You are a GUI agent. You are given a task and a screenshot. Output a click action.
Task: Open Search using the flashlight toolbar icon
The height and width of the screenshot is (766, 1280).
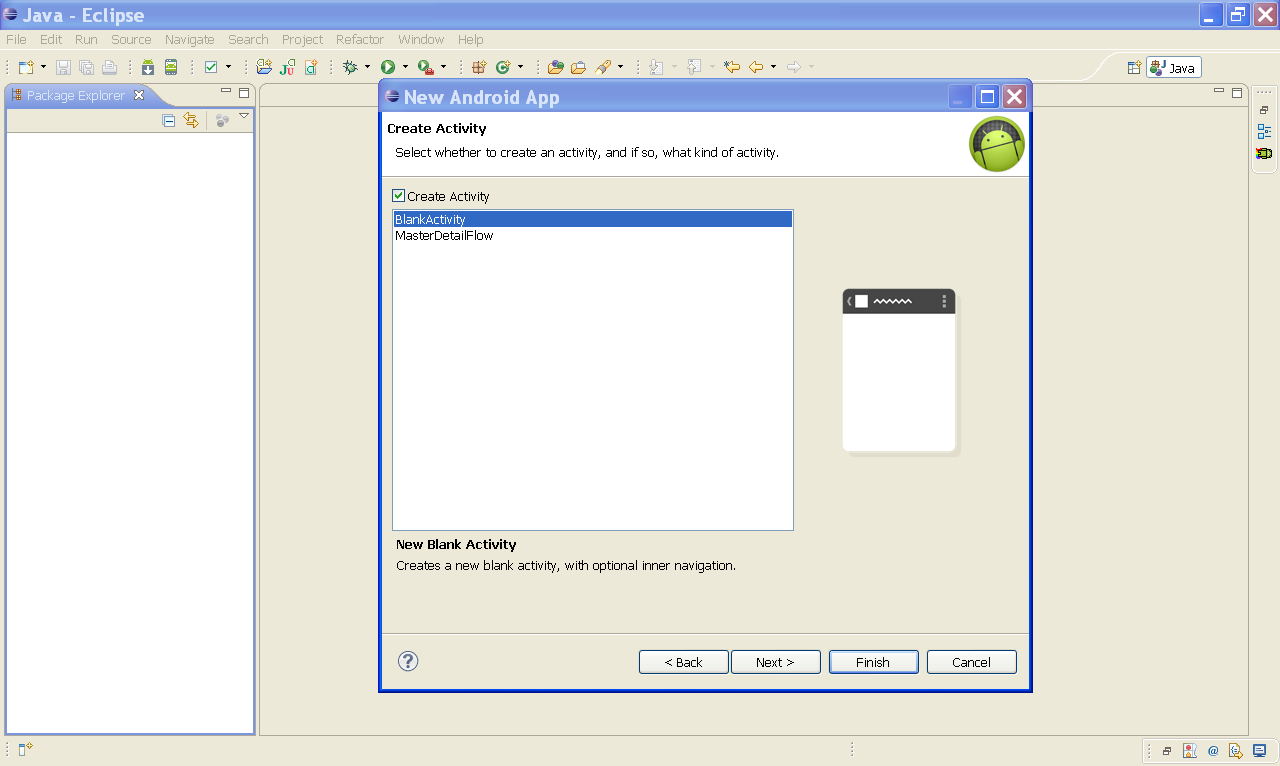[x=601, y=67]
